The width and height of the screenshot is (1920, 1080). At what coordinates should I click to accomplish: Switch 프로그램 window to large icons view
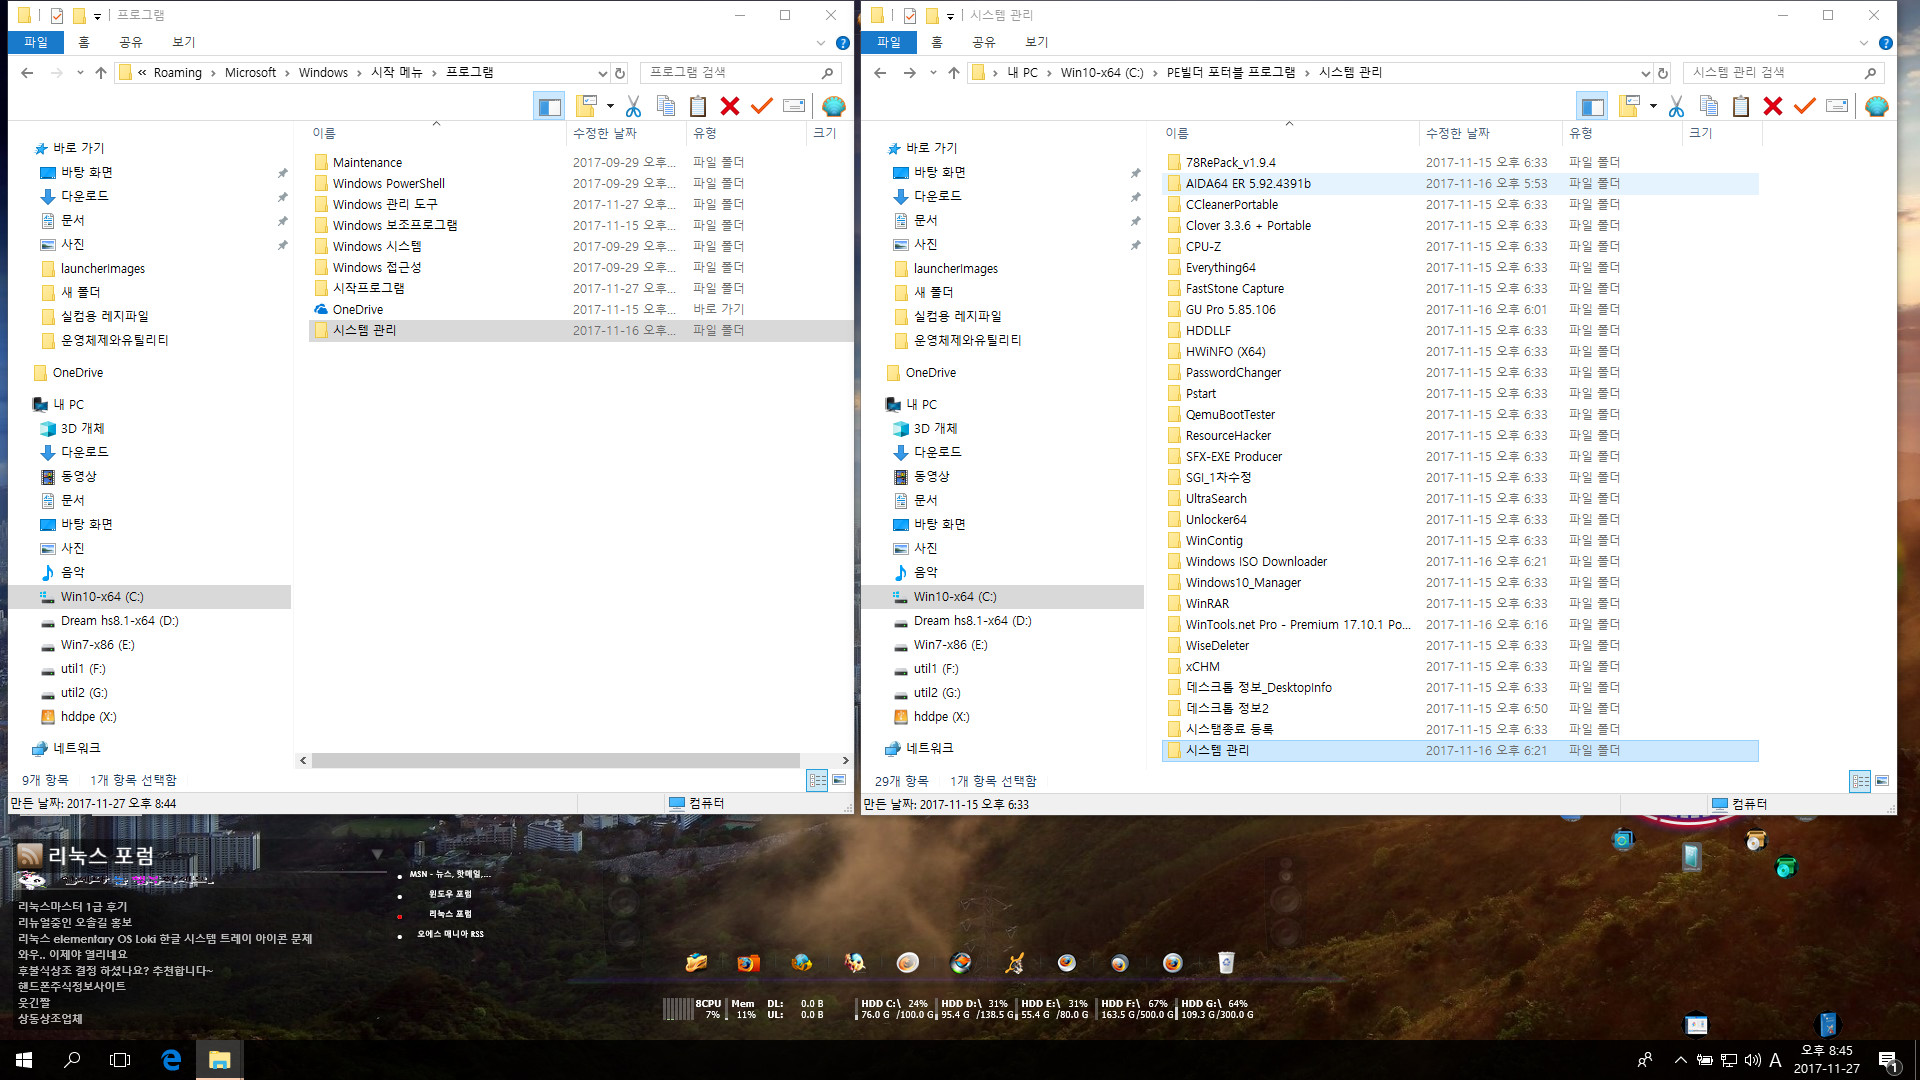click(839, 780)
